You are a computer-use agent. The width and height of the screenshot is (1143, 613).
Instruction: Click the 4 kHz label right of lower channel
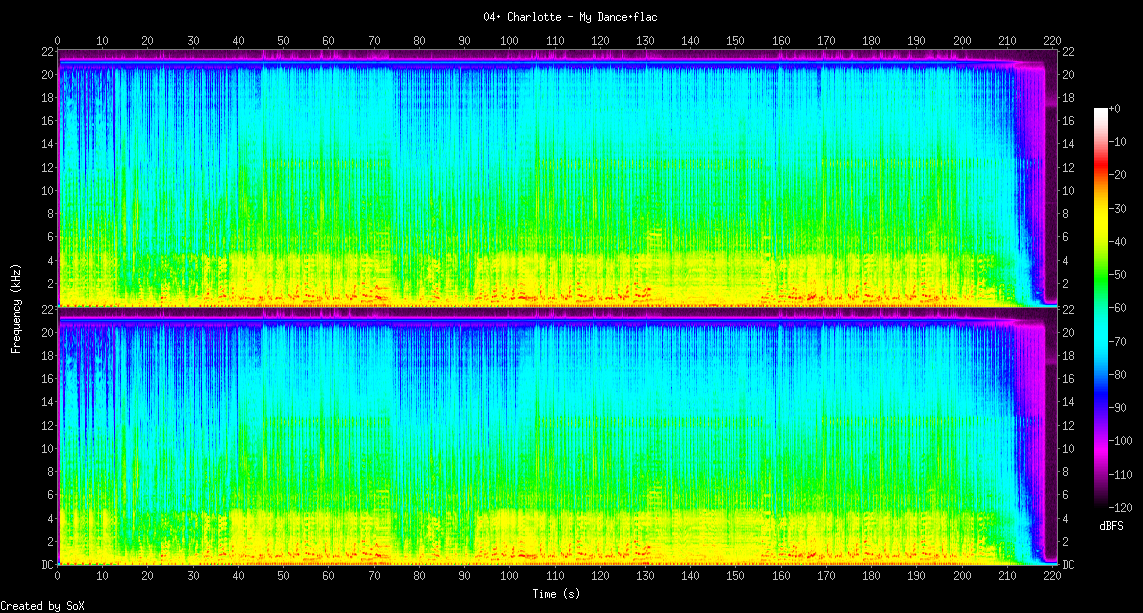(x=1068, y=518)
